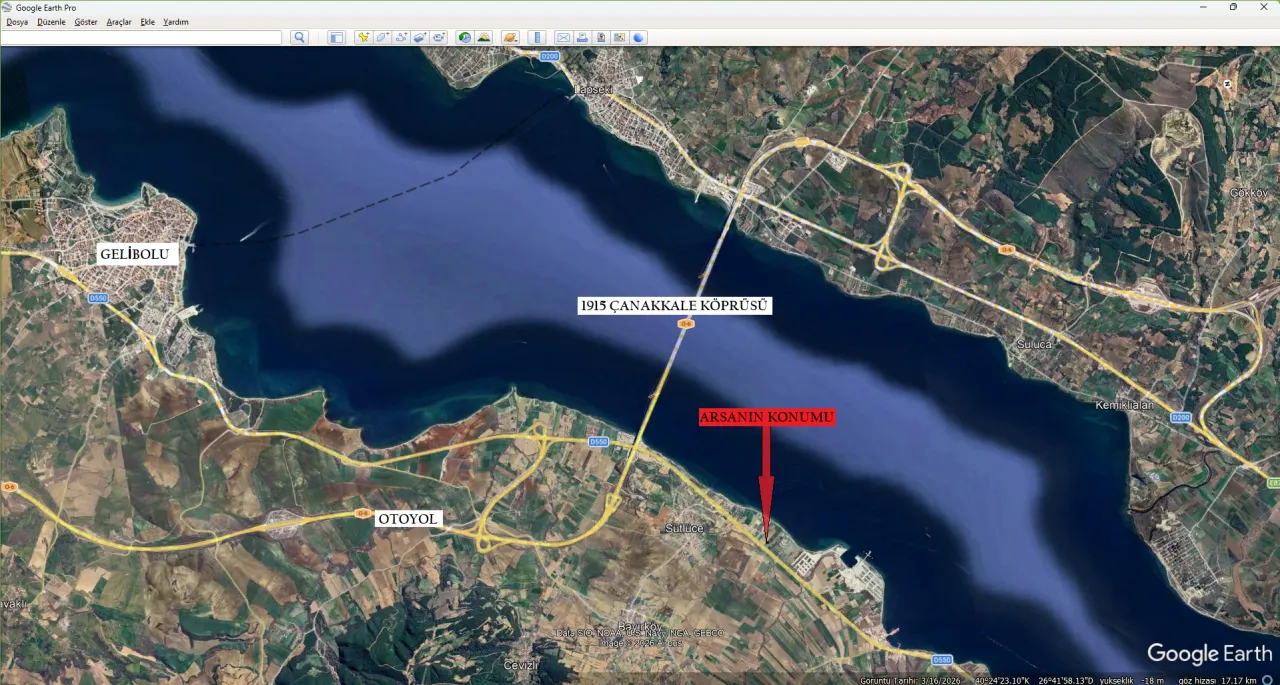Click the Cevizli place label

tap(520, 665)
